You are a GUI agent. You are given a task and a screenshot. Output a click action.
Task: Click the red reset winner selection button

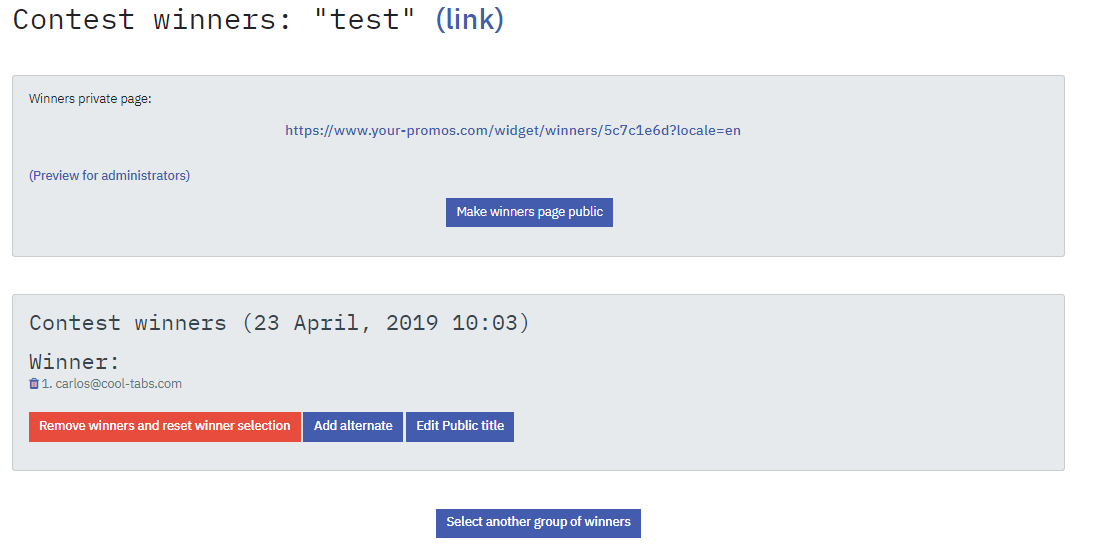[165, 426]
